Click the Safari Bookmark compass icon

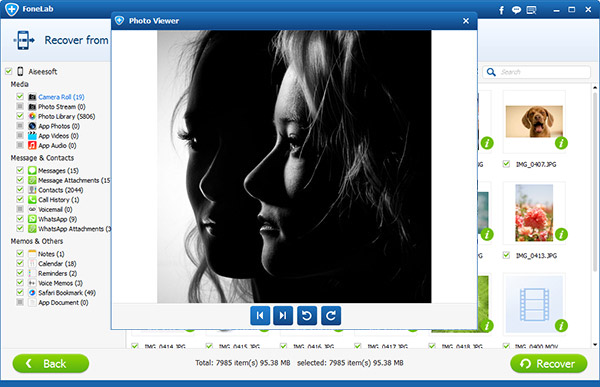(33, 292)
